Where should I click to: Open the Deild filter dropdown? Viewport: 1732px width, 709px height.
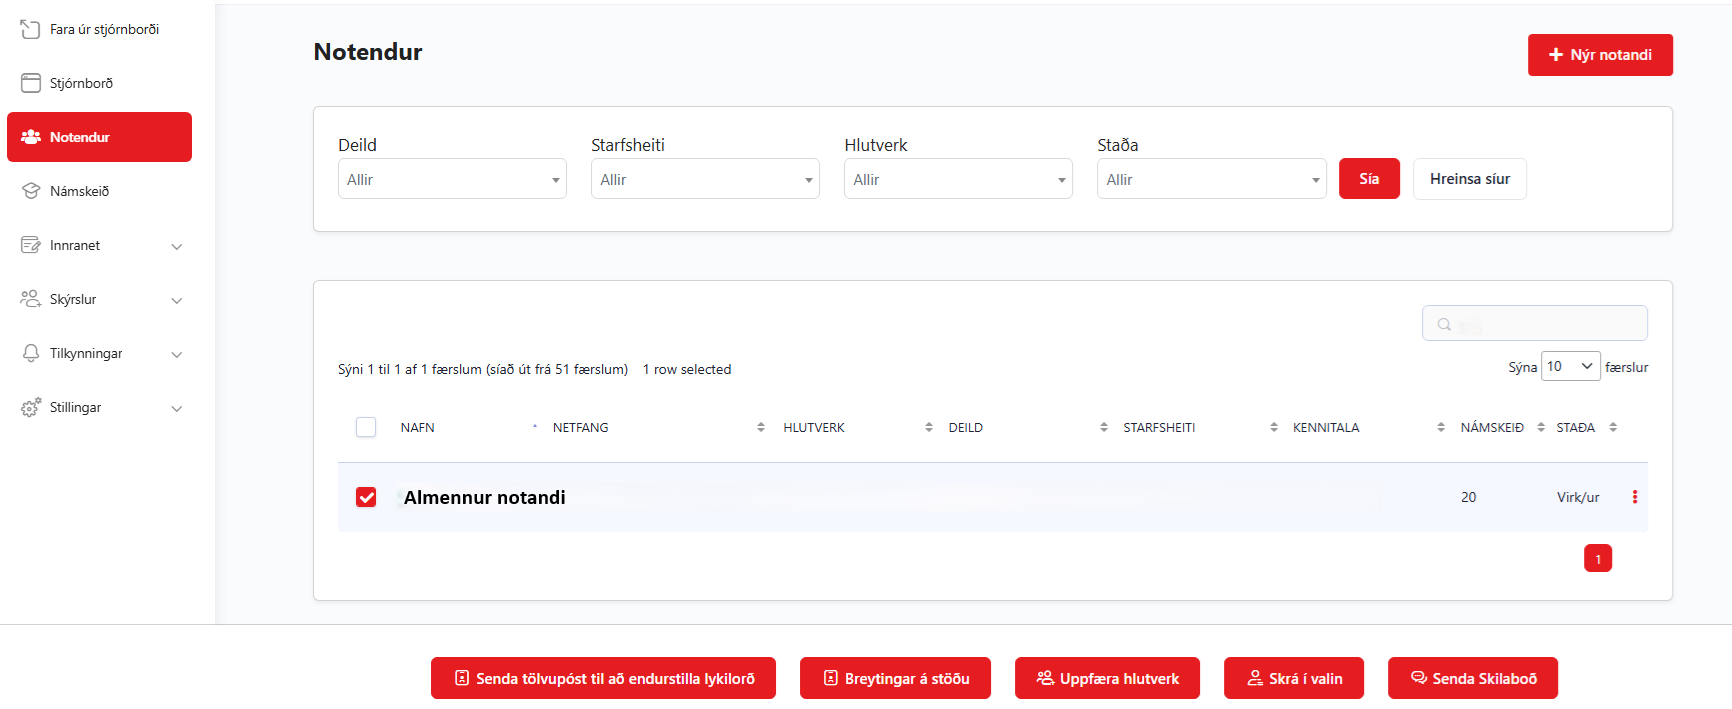(452, 180)
